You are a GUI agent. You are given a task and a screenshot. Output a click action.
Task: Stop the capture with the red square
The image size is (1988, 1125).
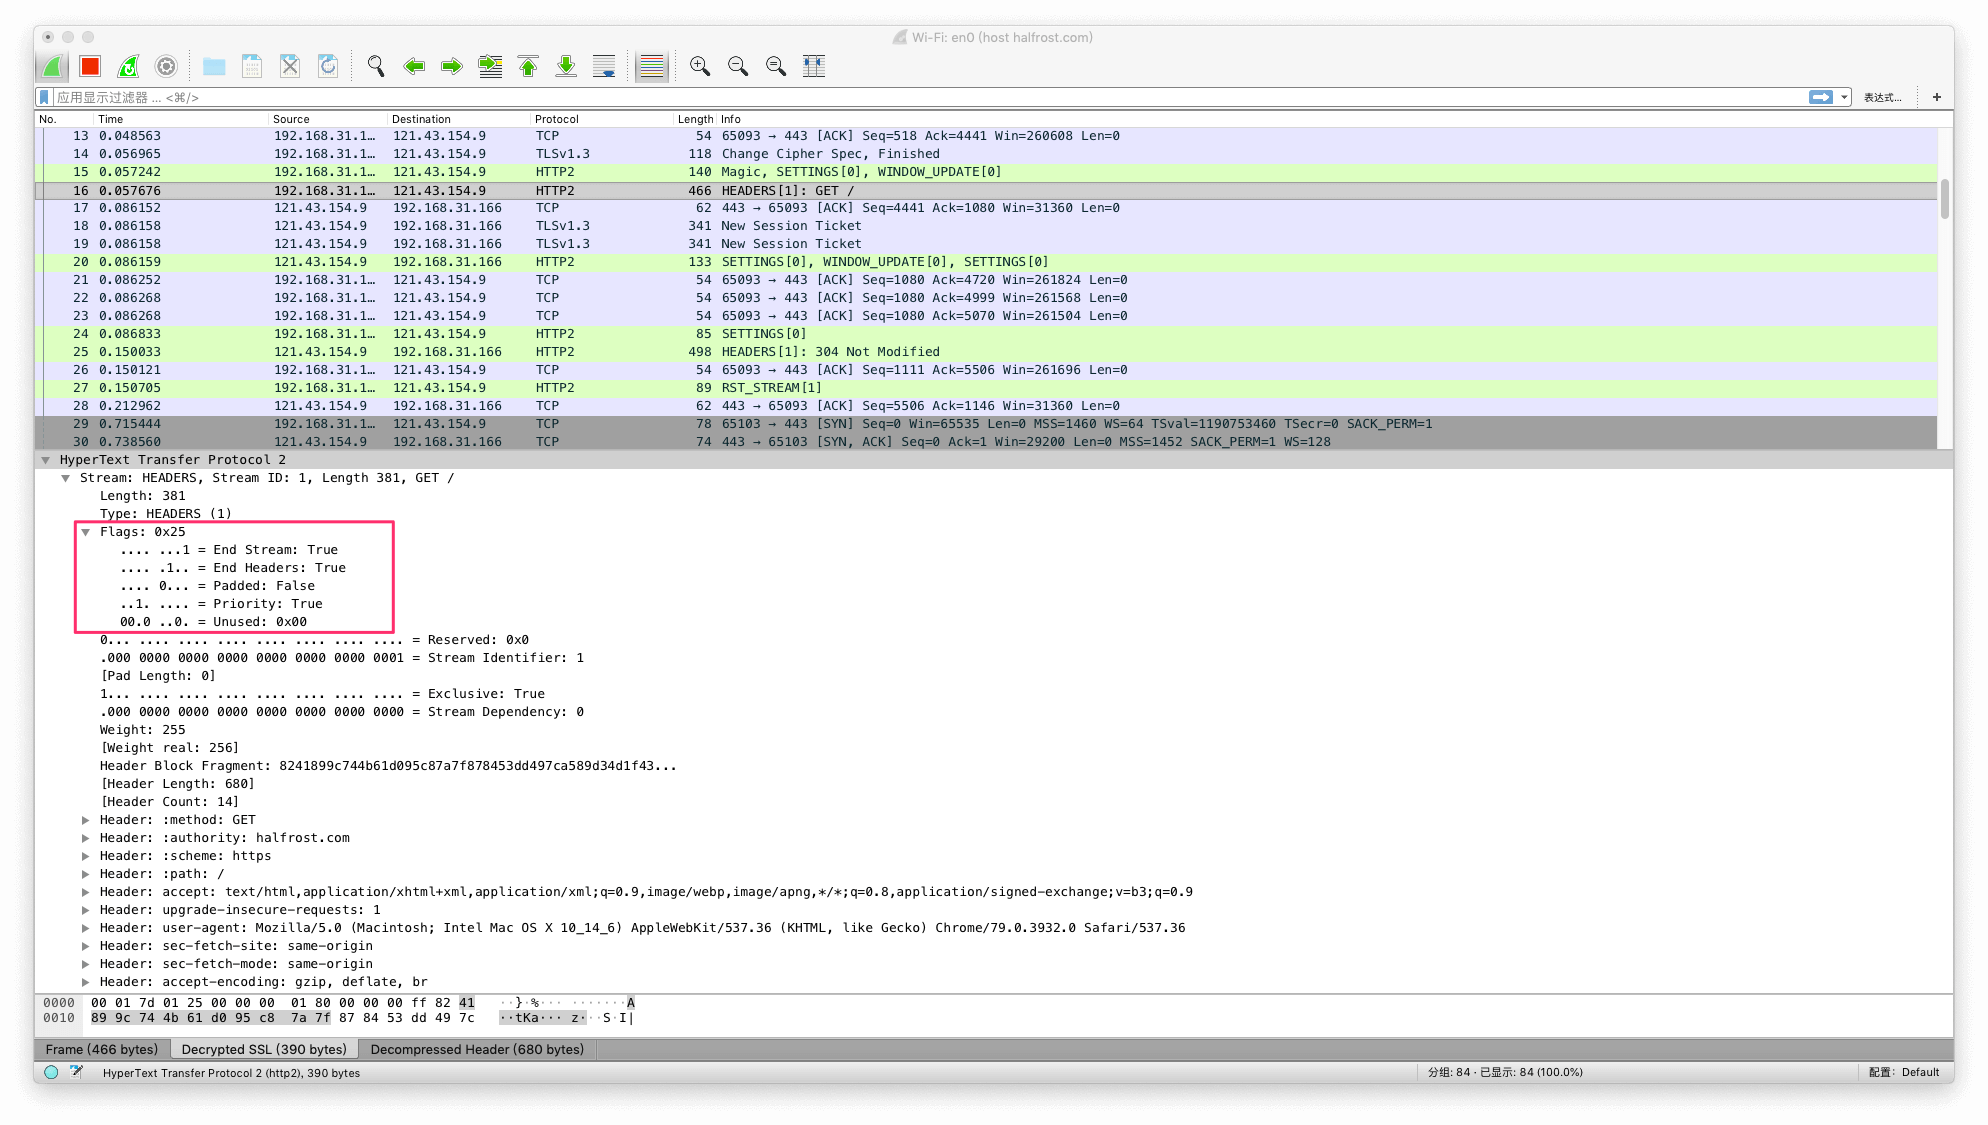click(x=90, y=66)
